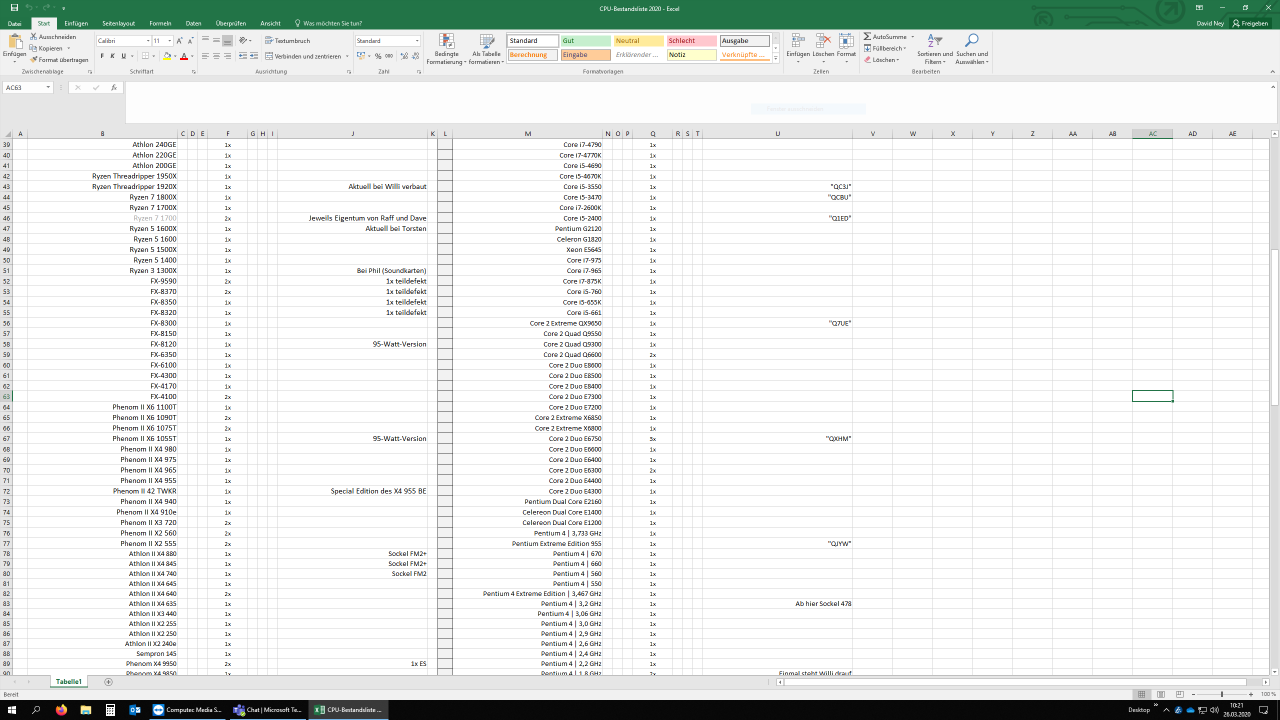Switch to the Einfügen ribbon tab

[76, 23]
